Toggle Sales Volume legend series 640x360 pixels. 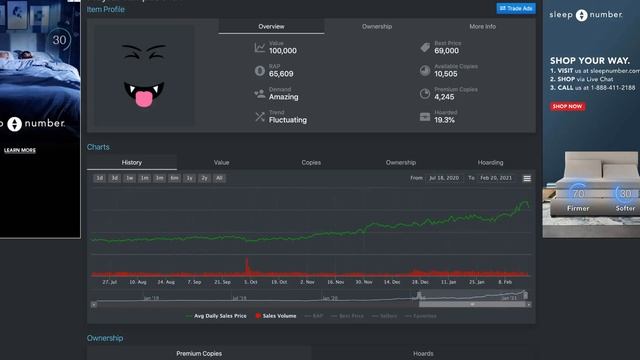[276, 316]
